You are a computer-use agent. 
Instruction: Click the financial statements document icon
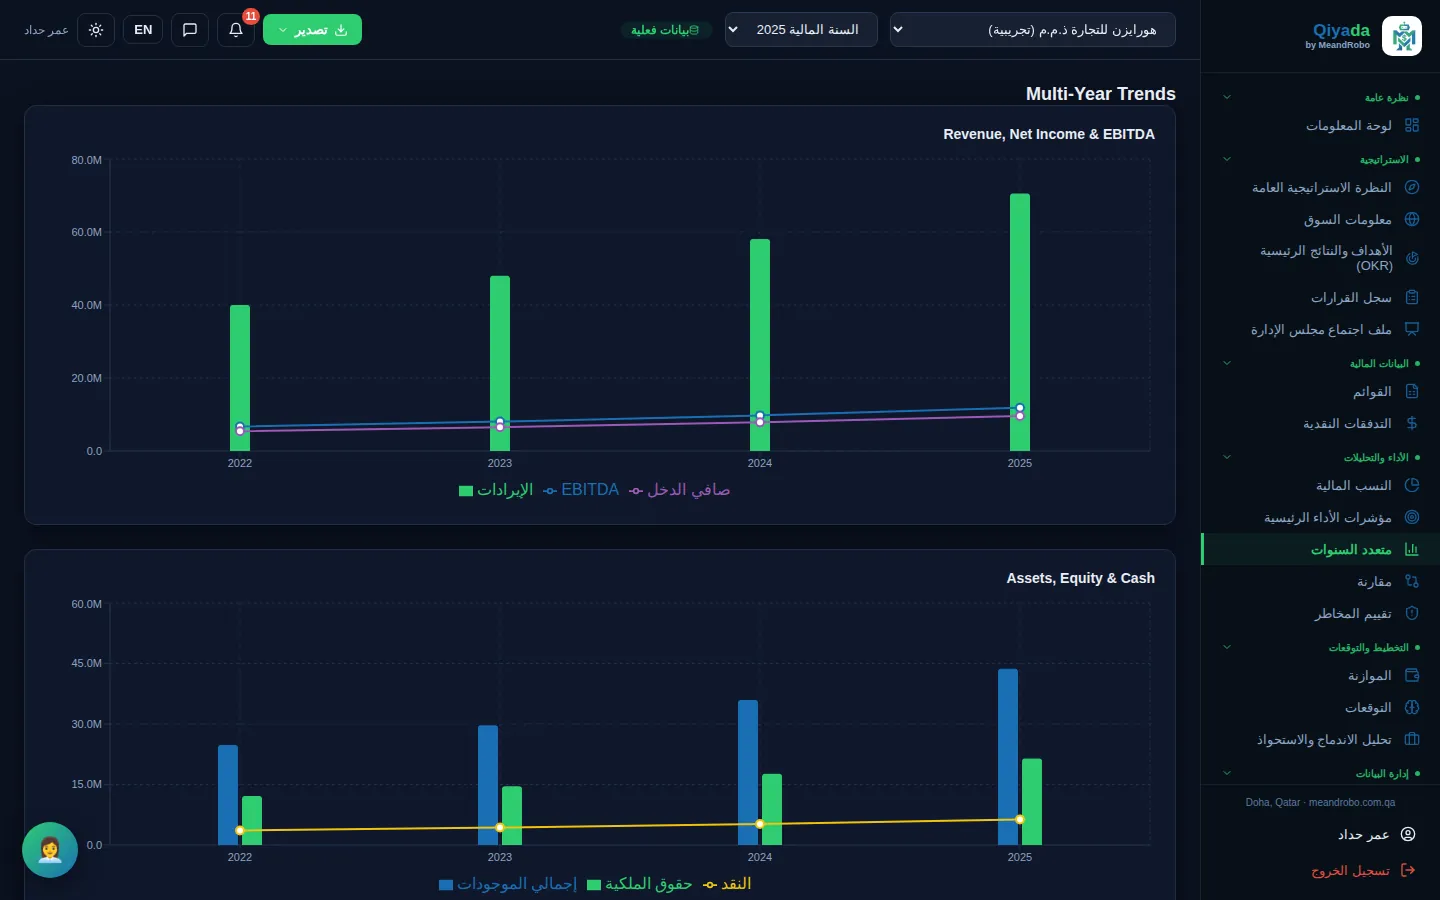(1412, 391)
